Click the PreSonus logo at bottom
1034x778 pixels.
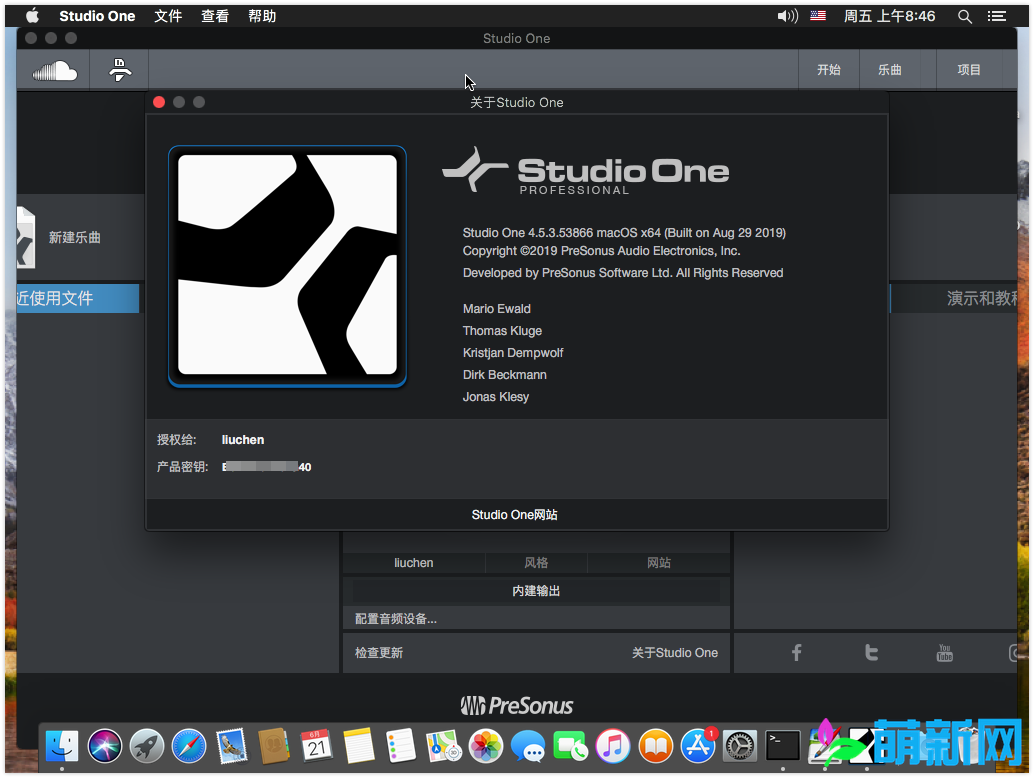point(516,706)
